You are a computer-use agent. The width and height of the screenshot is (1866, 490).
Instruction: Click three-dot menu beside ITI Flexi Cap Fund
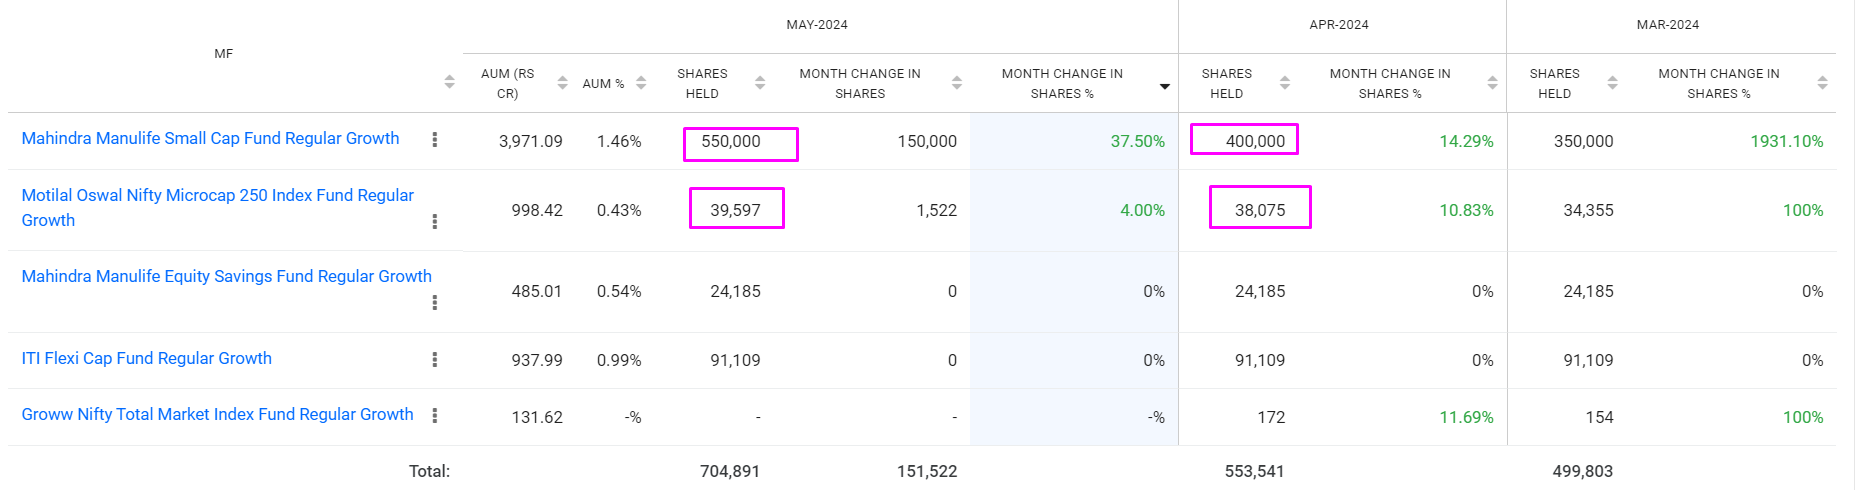434,359
